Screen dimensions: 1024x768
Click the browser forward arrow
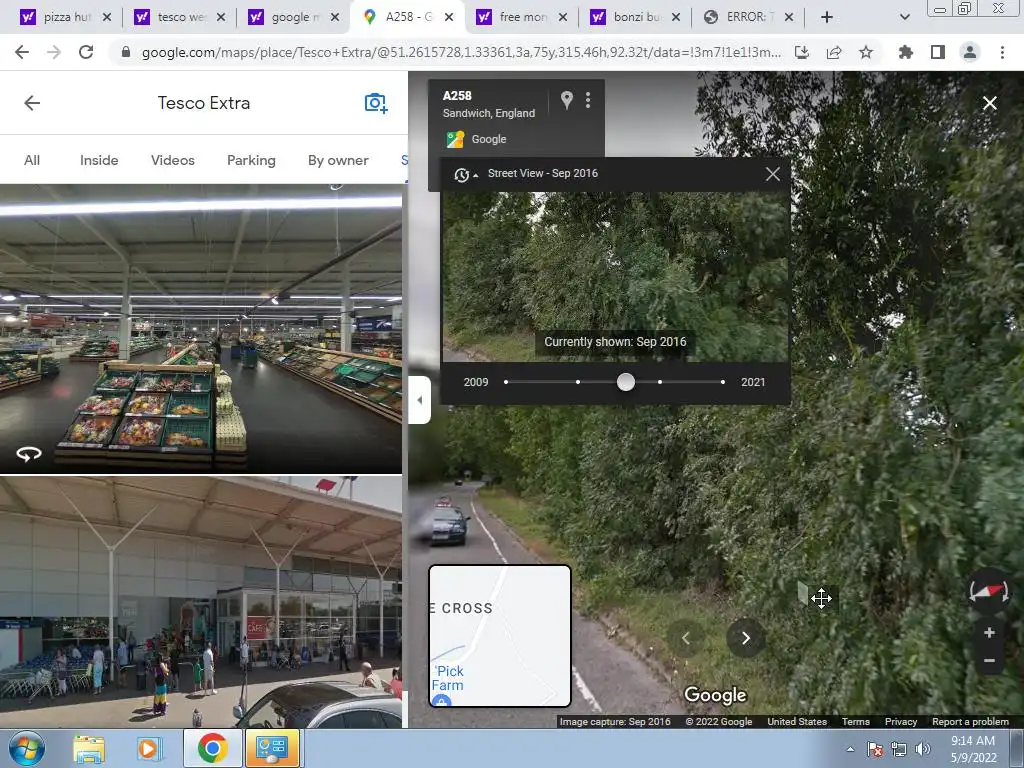point(54,52)
